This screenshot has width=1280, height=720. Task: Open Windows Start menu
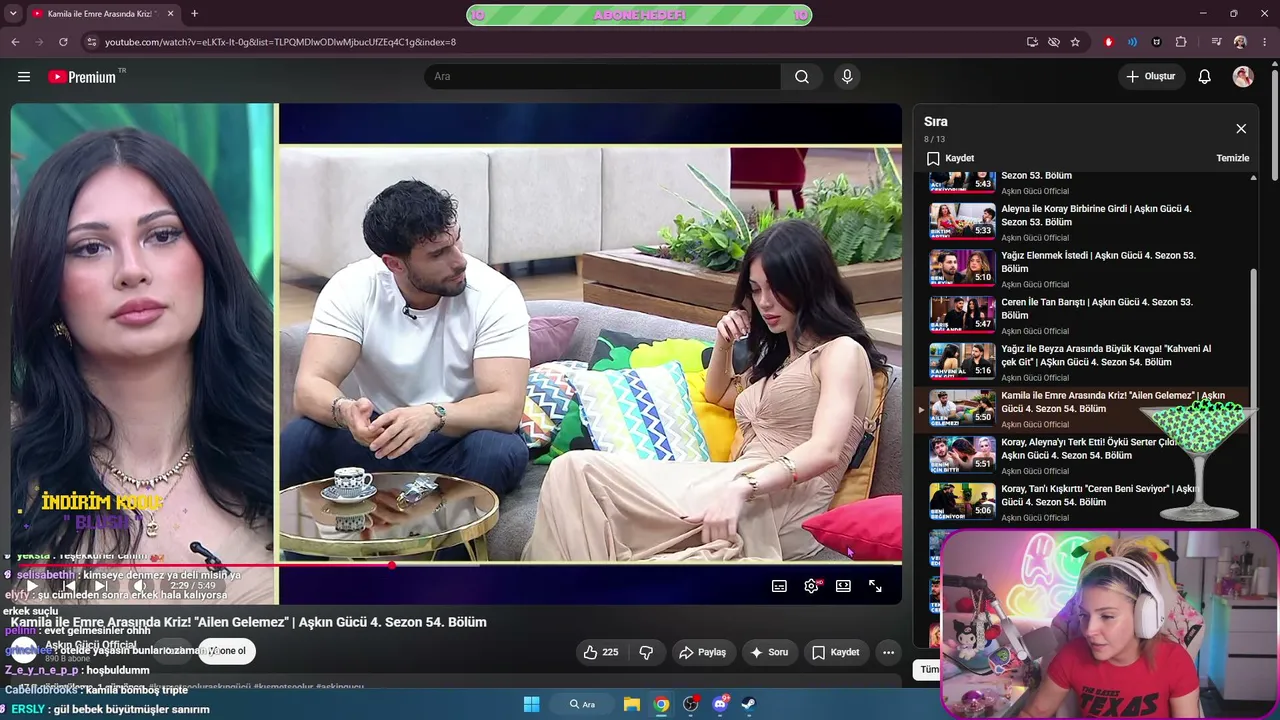point(531,704)
